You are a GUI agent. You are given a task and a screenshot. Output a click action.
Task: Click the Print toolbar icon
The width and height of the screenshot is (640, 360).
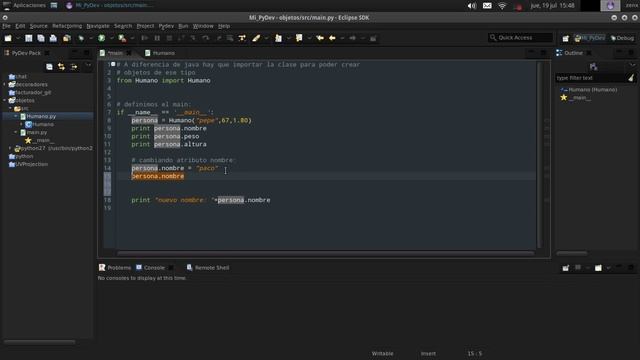(x=53, y=38)
